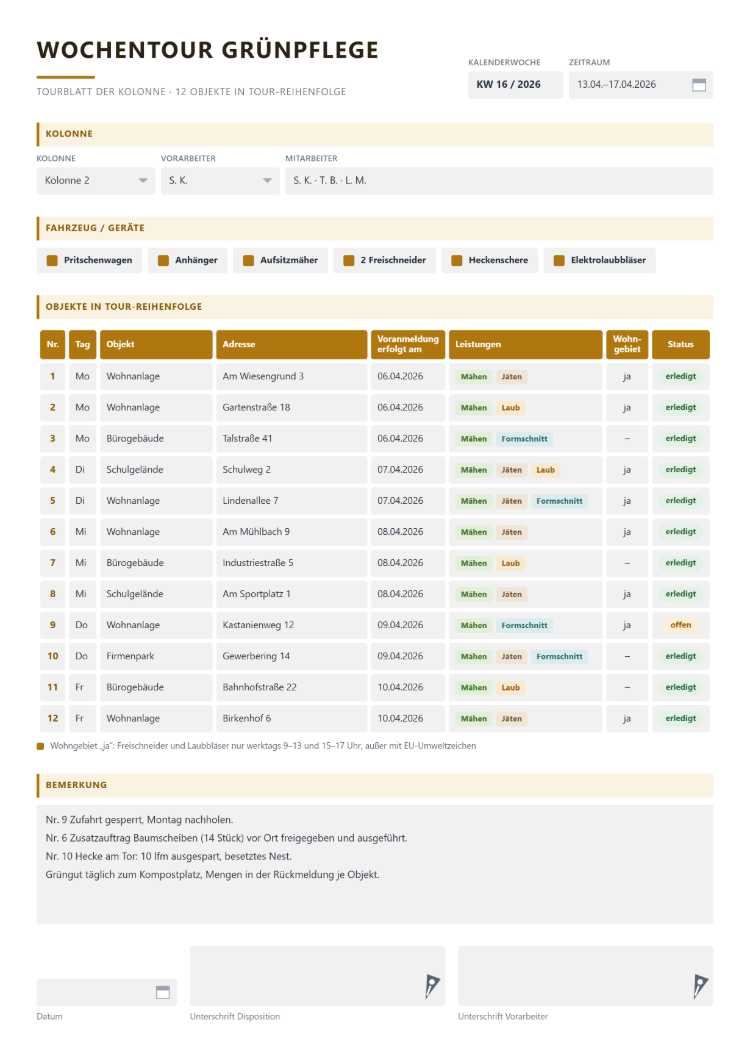750x1060 pixels.
Task: Click address Am Sportplatz 1
Action: pyautogui.click(x=256, y=594)
